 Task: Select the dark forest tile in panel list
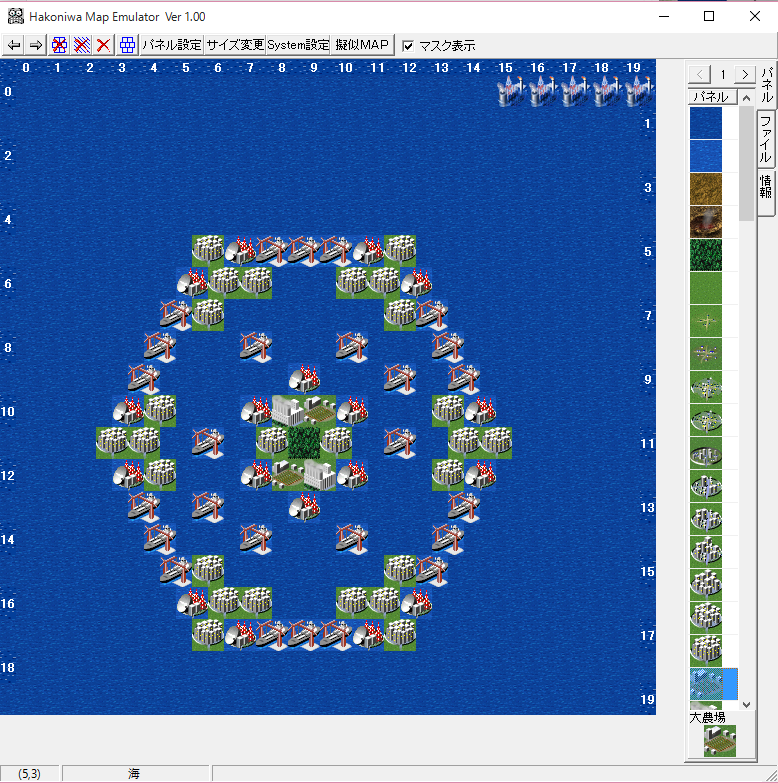pyautogui.click(x=706, y=255)
